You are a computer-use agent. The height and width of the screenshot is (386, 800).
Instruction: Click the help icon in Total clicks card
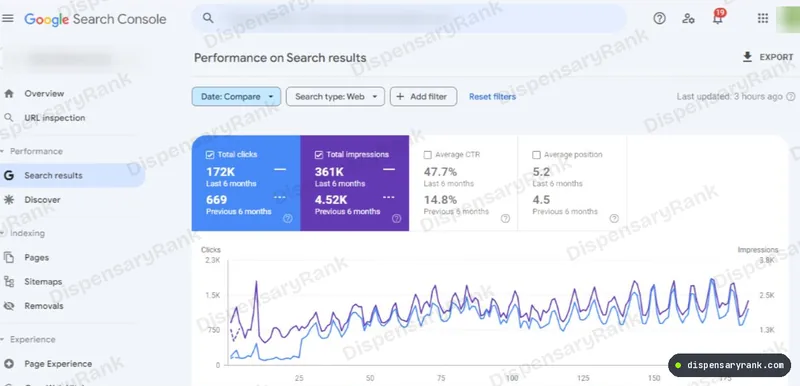288,218
